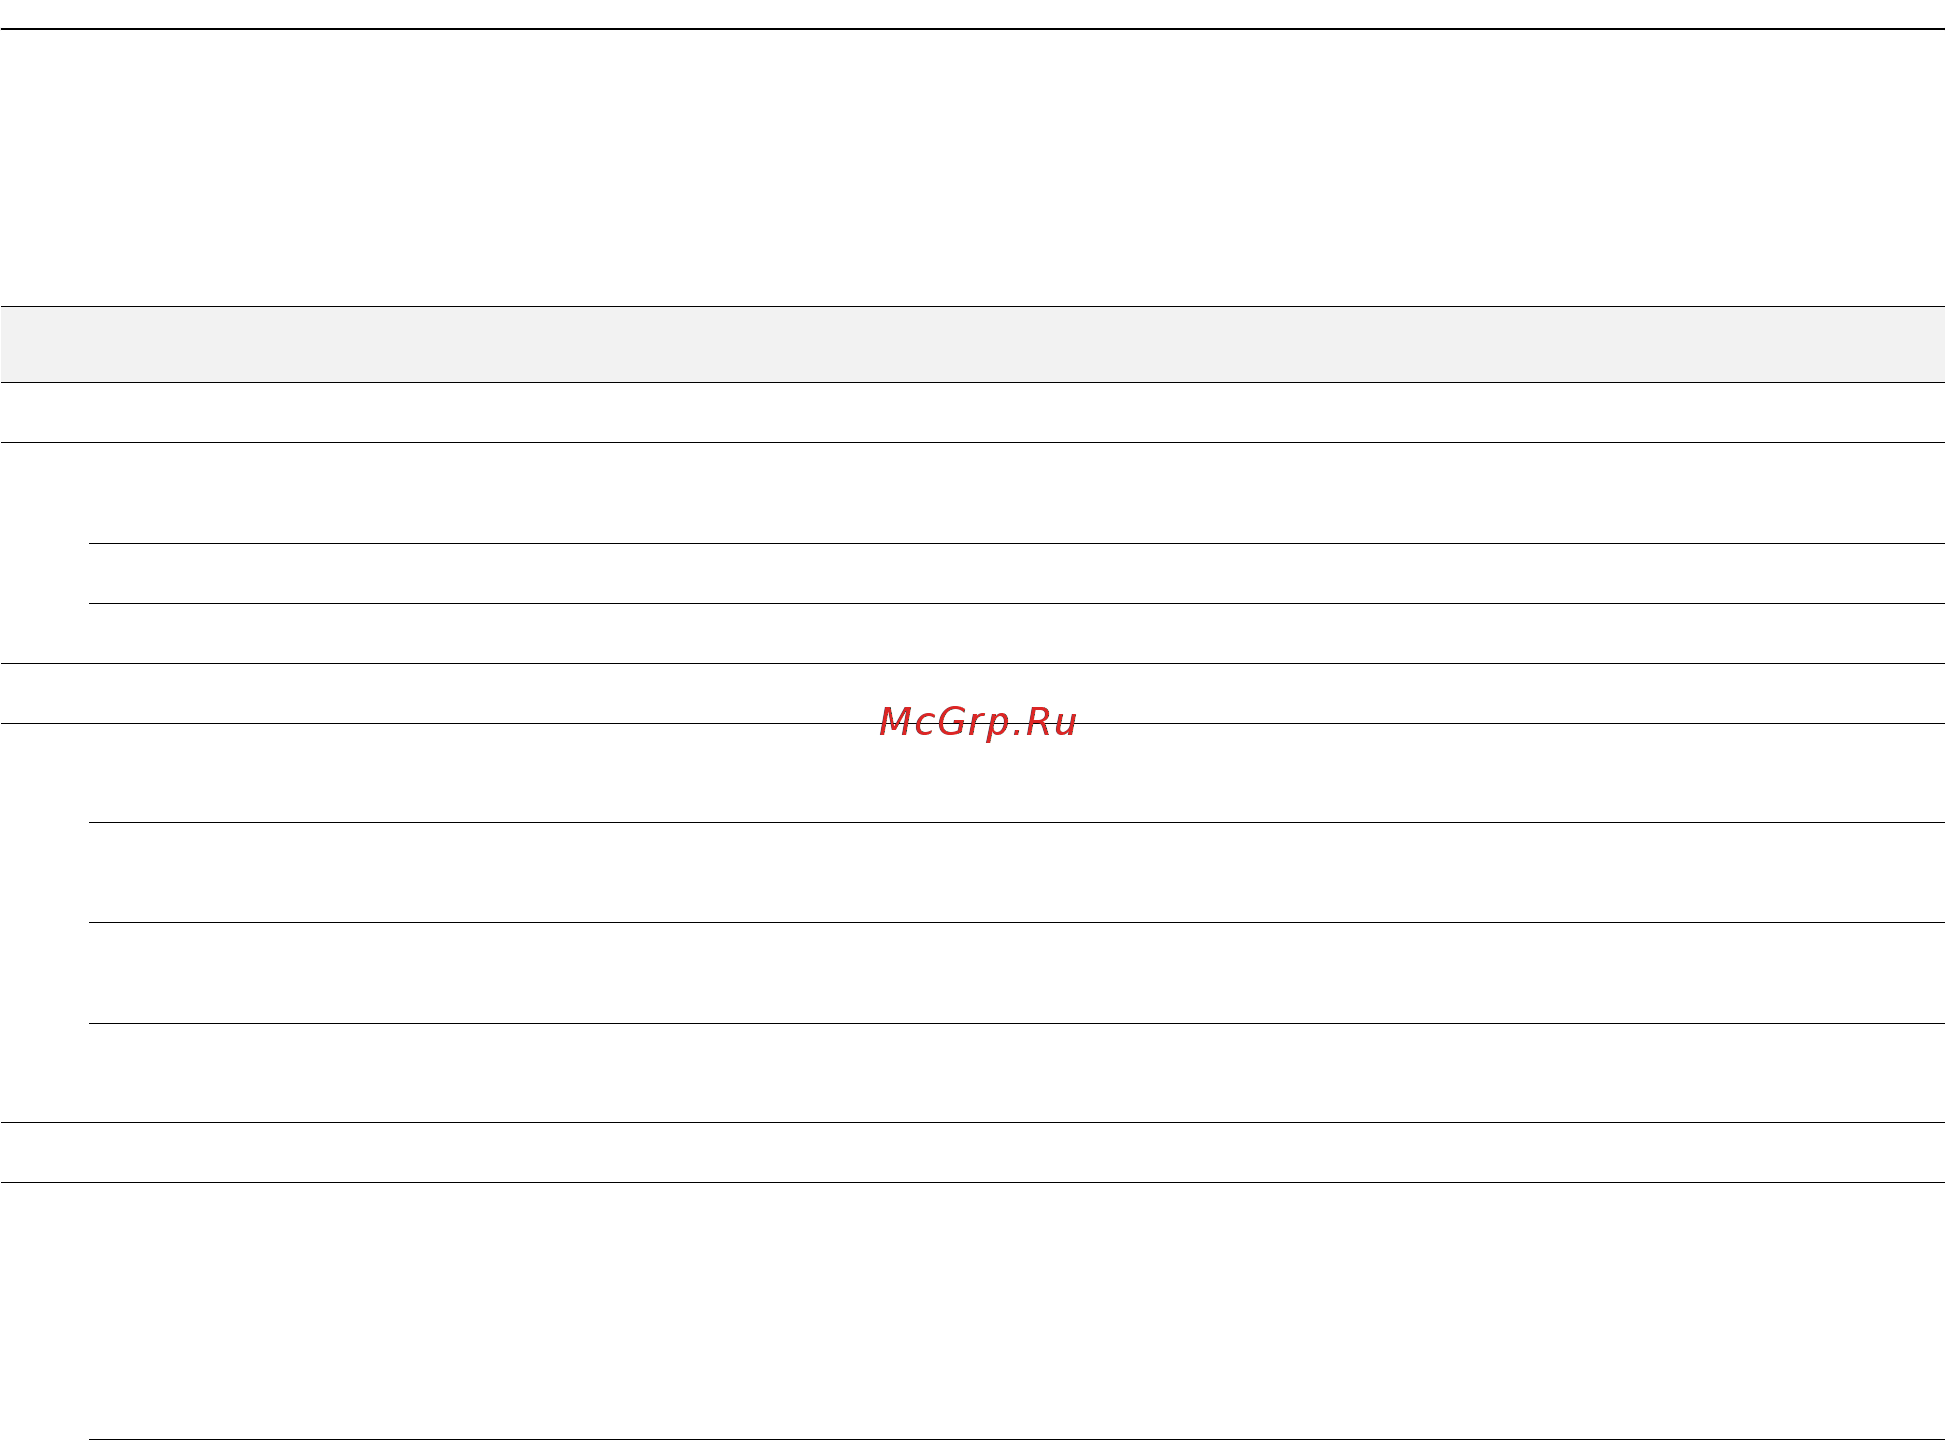Click the top horizontal rule line
Image resolution: width=1945 pixels, height=1440 pixels.
coord(972,29)
